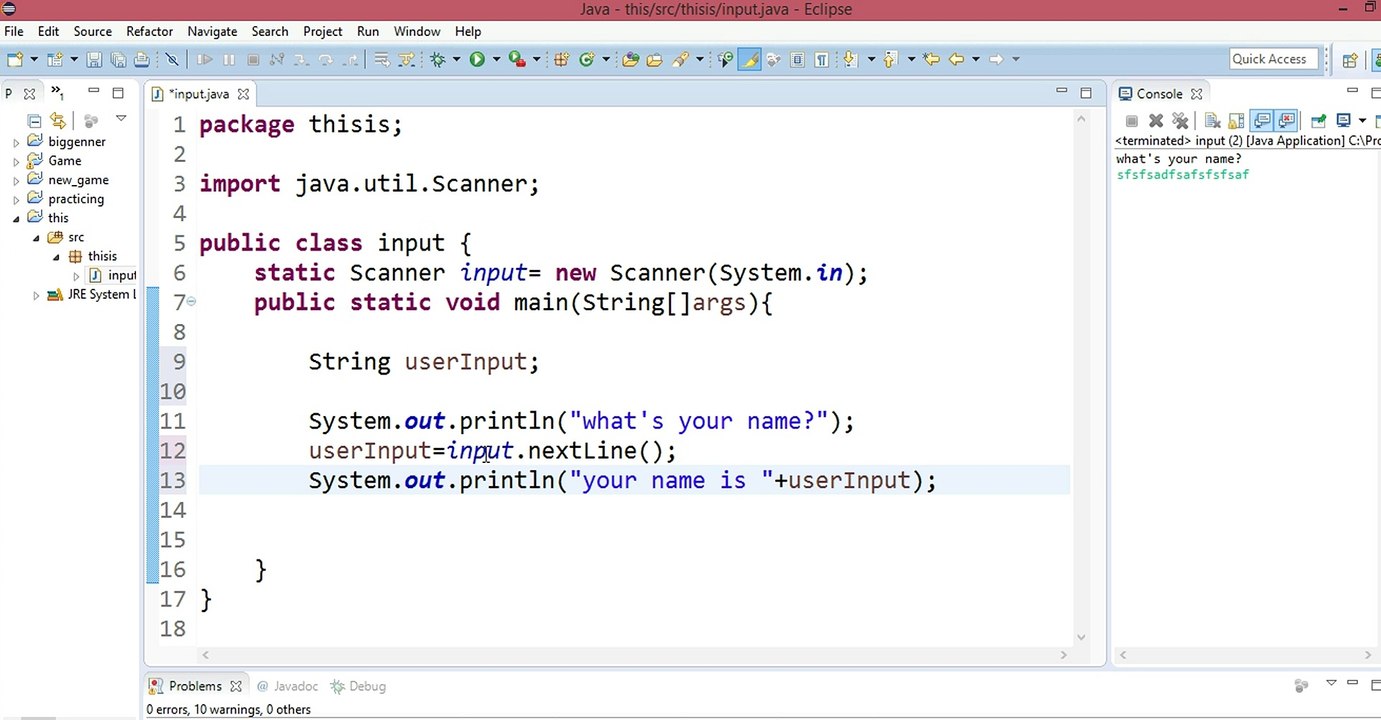Expand the Game project
The height and width of the screenshot is (720, 1381).
tap(16, 161)
